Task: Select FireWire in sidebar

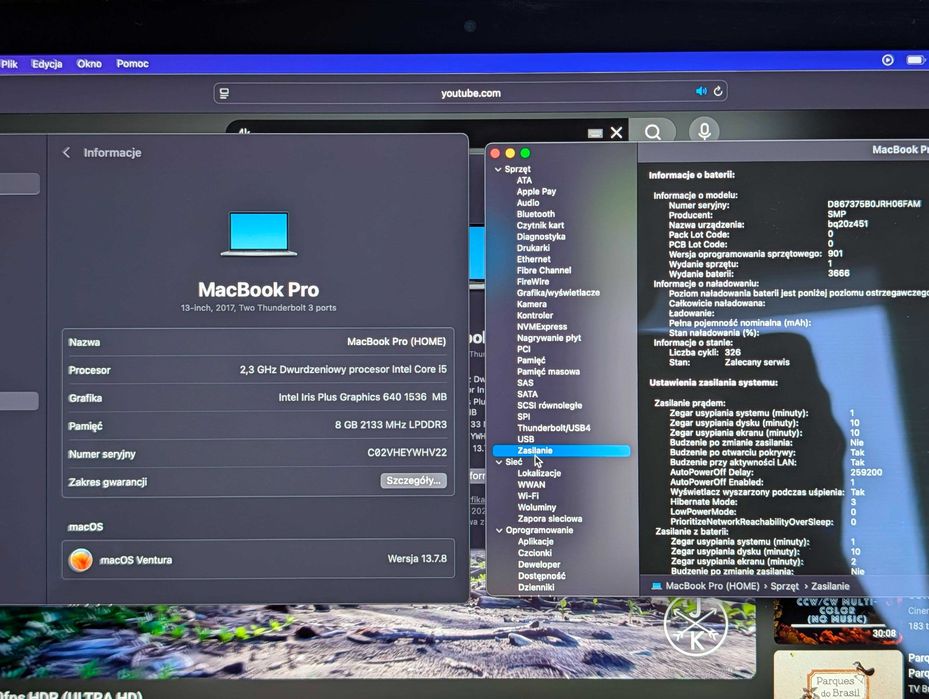Action: (533, 281)
